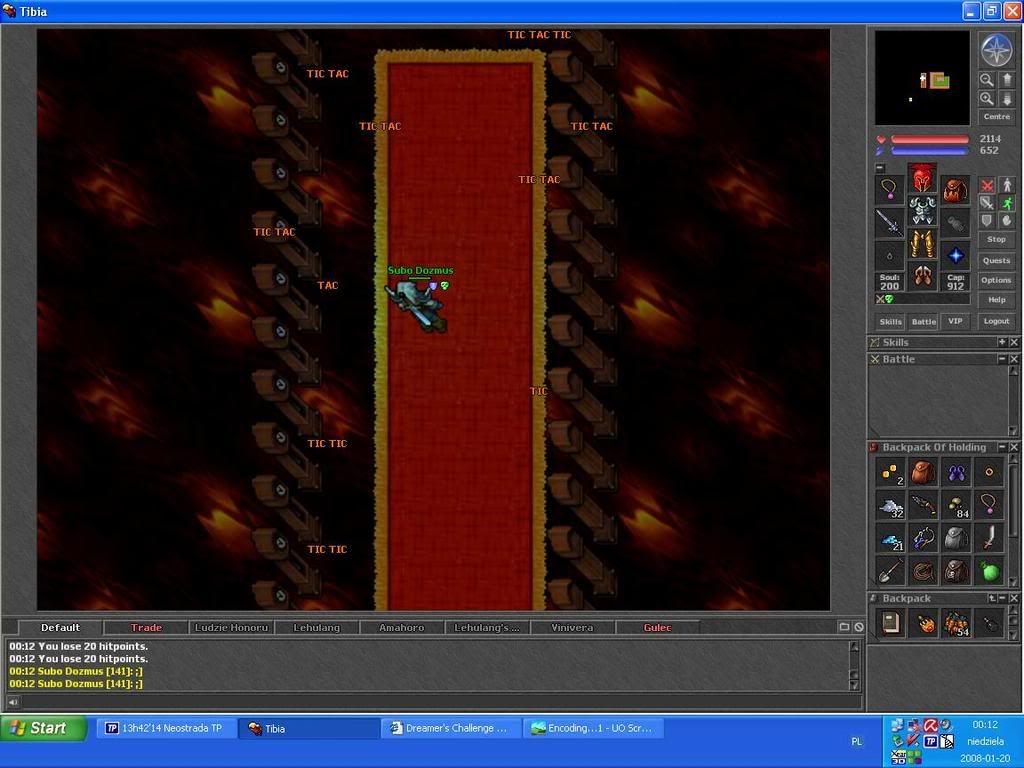Click the blue mana bar
Image resolution: width=1024 pixels, height=768 pixels.
tap(930, 151)
